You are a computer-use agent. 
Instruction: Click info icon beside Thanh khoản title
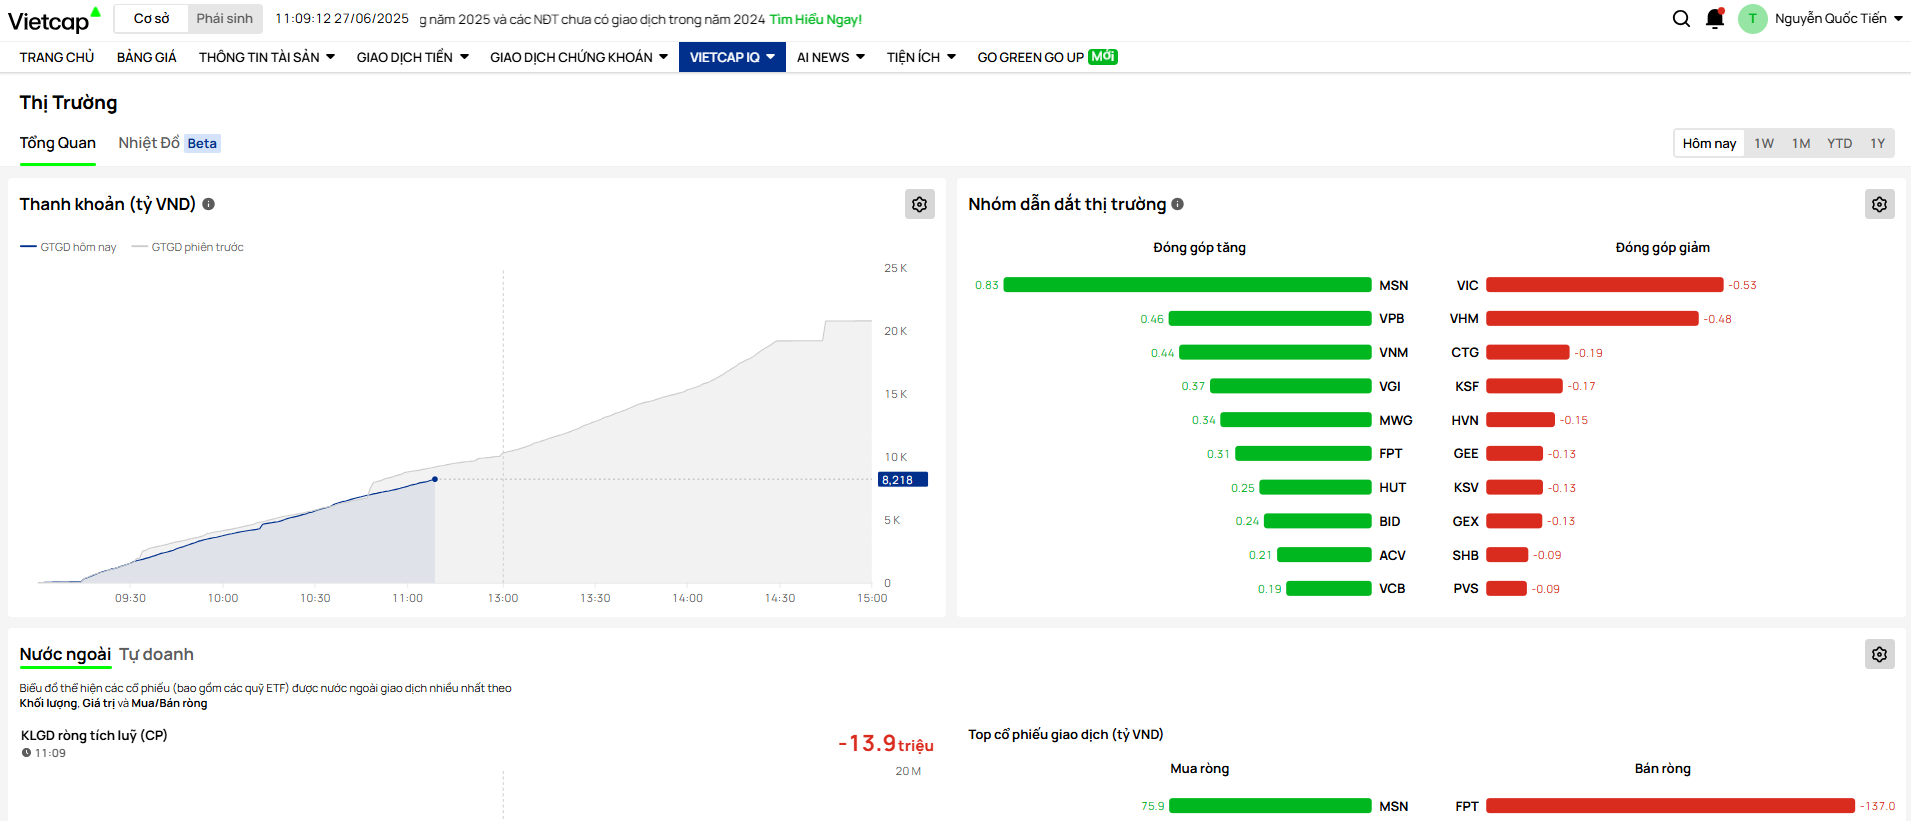point(209,204)
